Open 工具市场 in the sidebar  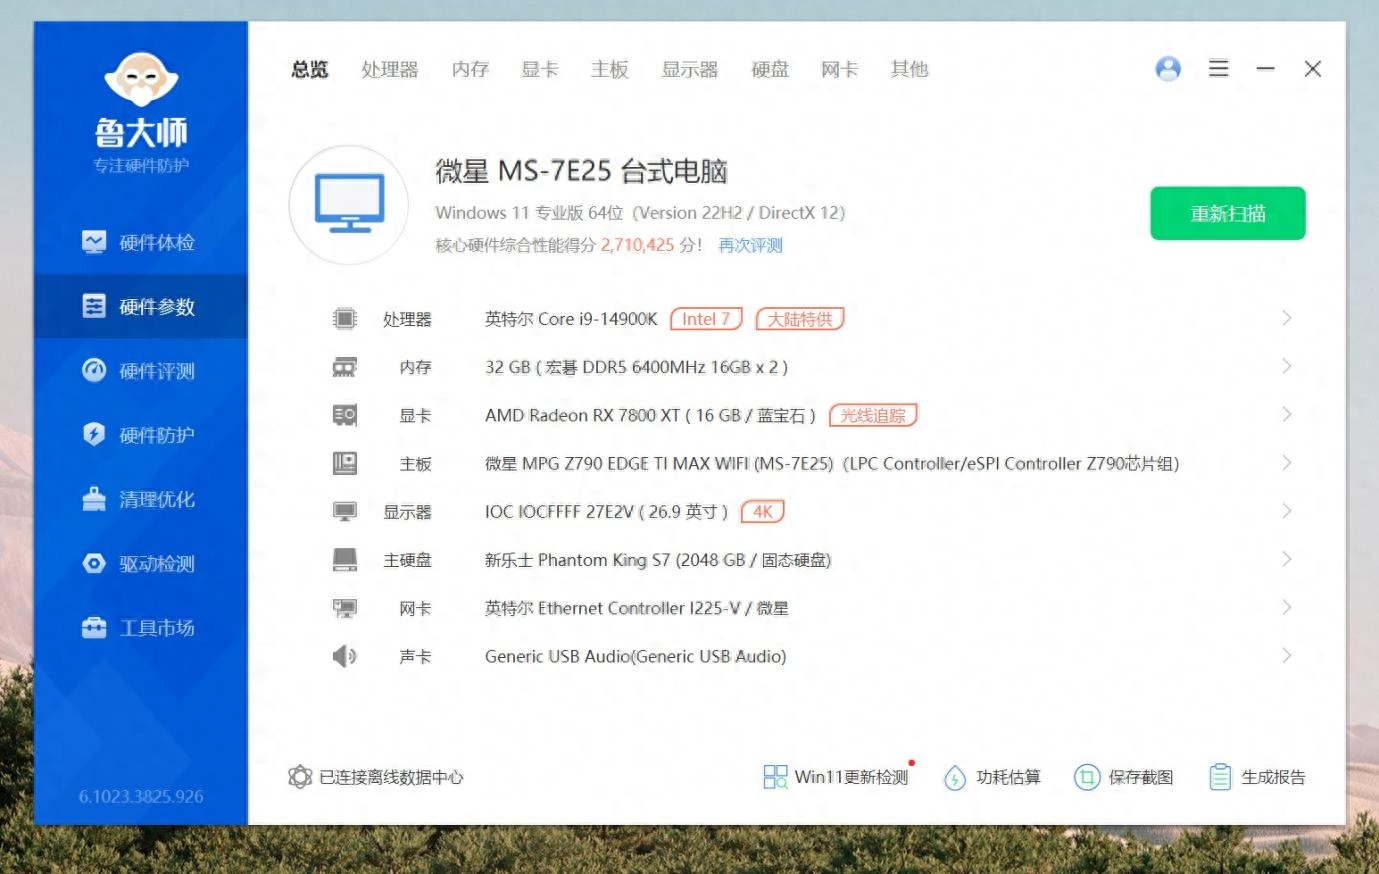[x=140, y=627]
